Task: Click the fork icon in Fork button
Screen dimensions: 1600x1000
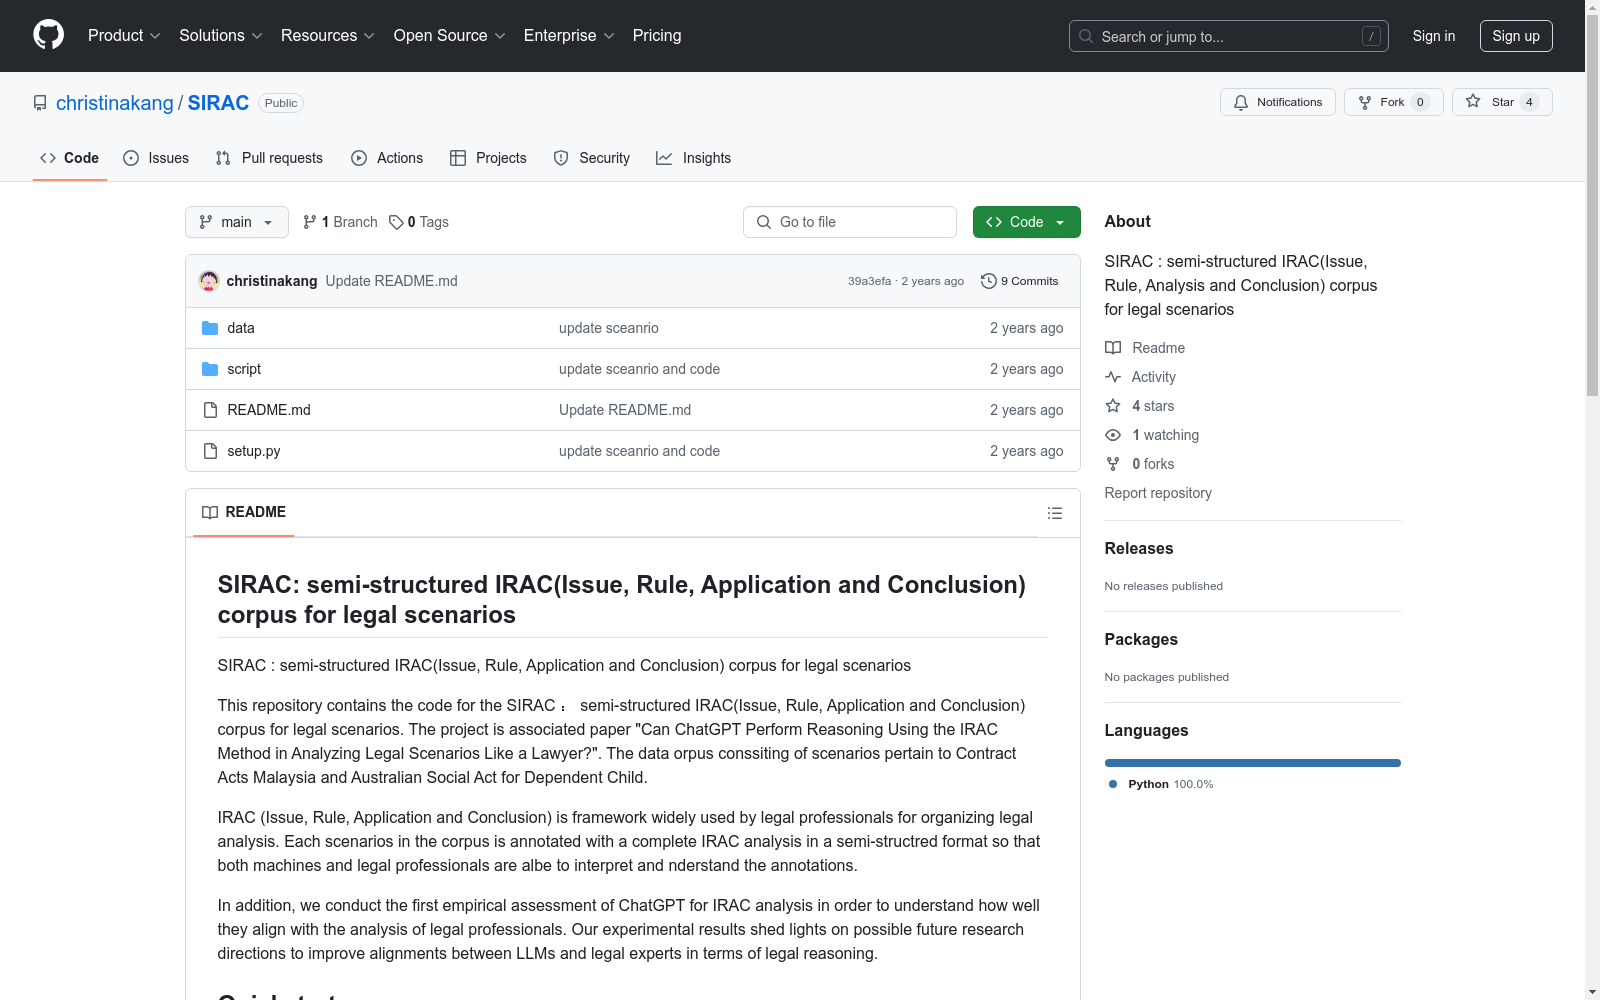Action: coord(1365,102)
